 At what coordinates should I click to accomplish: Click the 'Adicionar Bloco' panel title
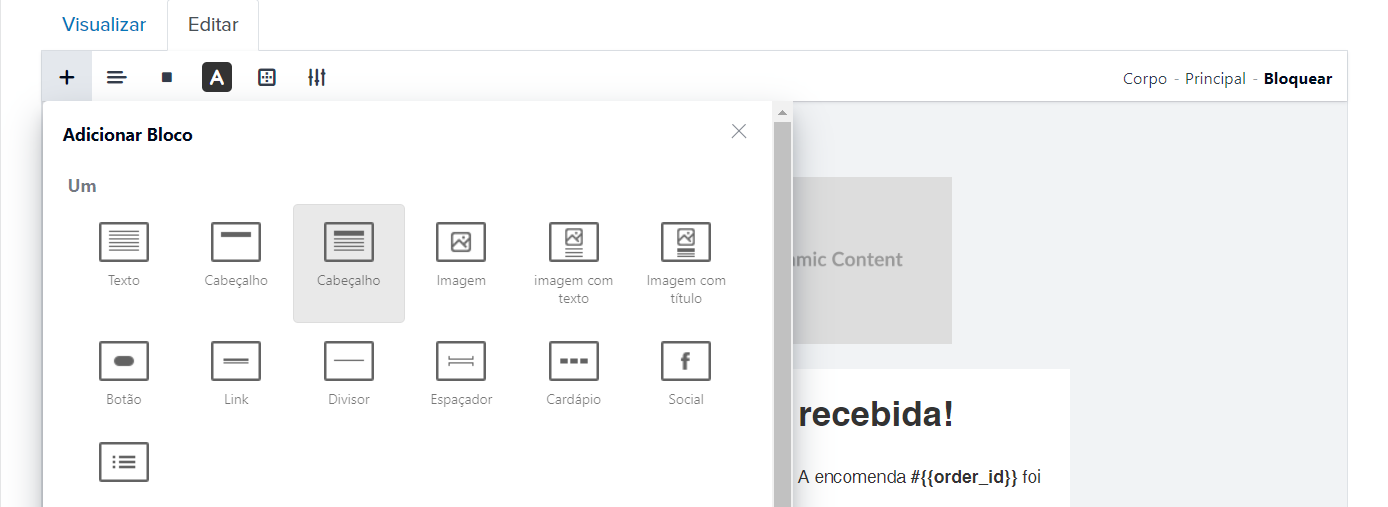128,135
